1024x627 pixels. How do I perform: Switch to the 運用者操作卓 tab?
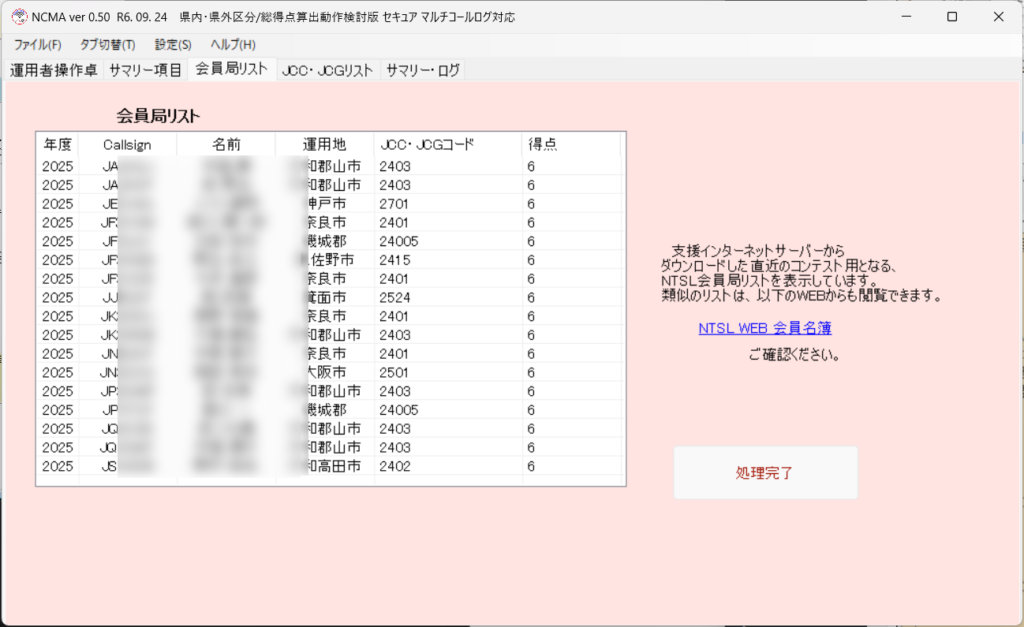click(53, 70)
